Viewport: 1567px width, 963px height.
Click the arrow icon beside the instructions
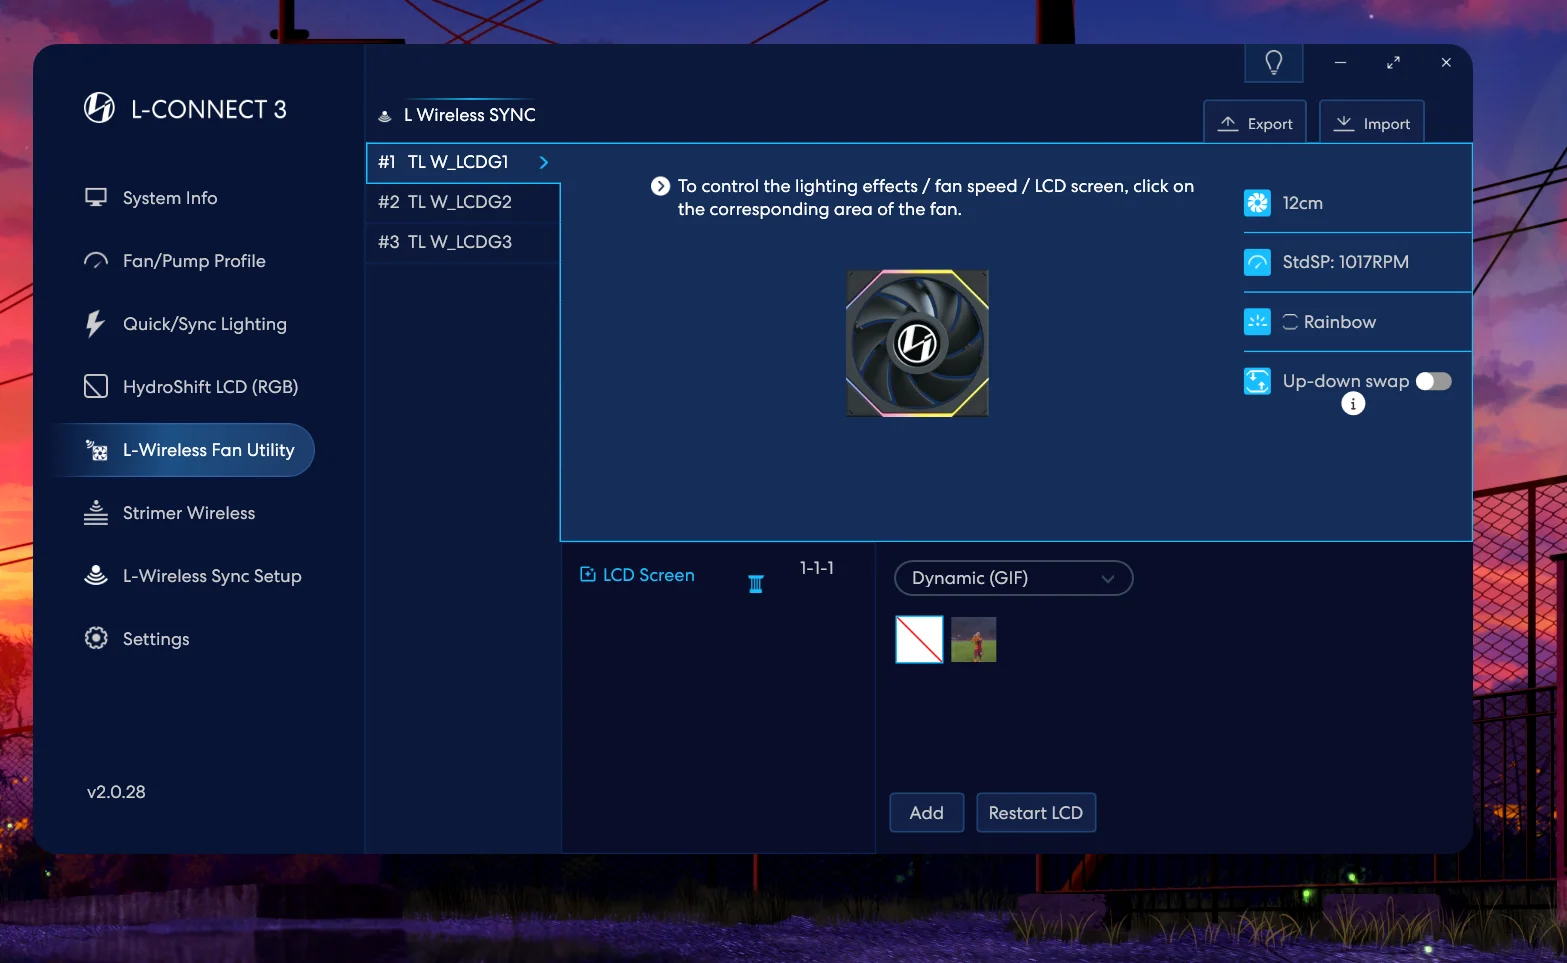660,186
